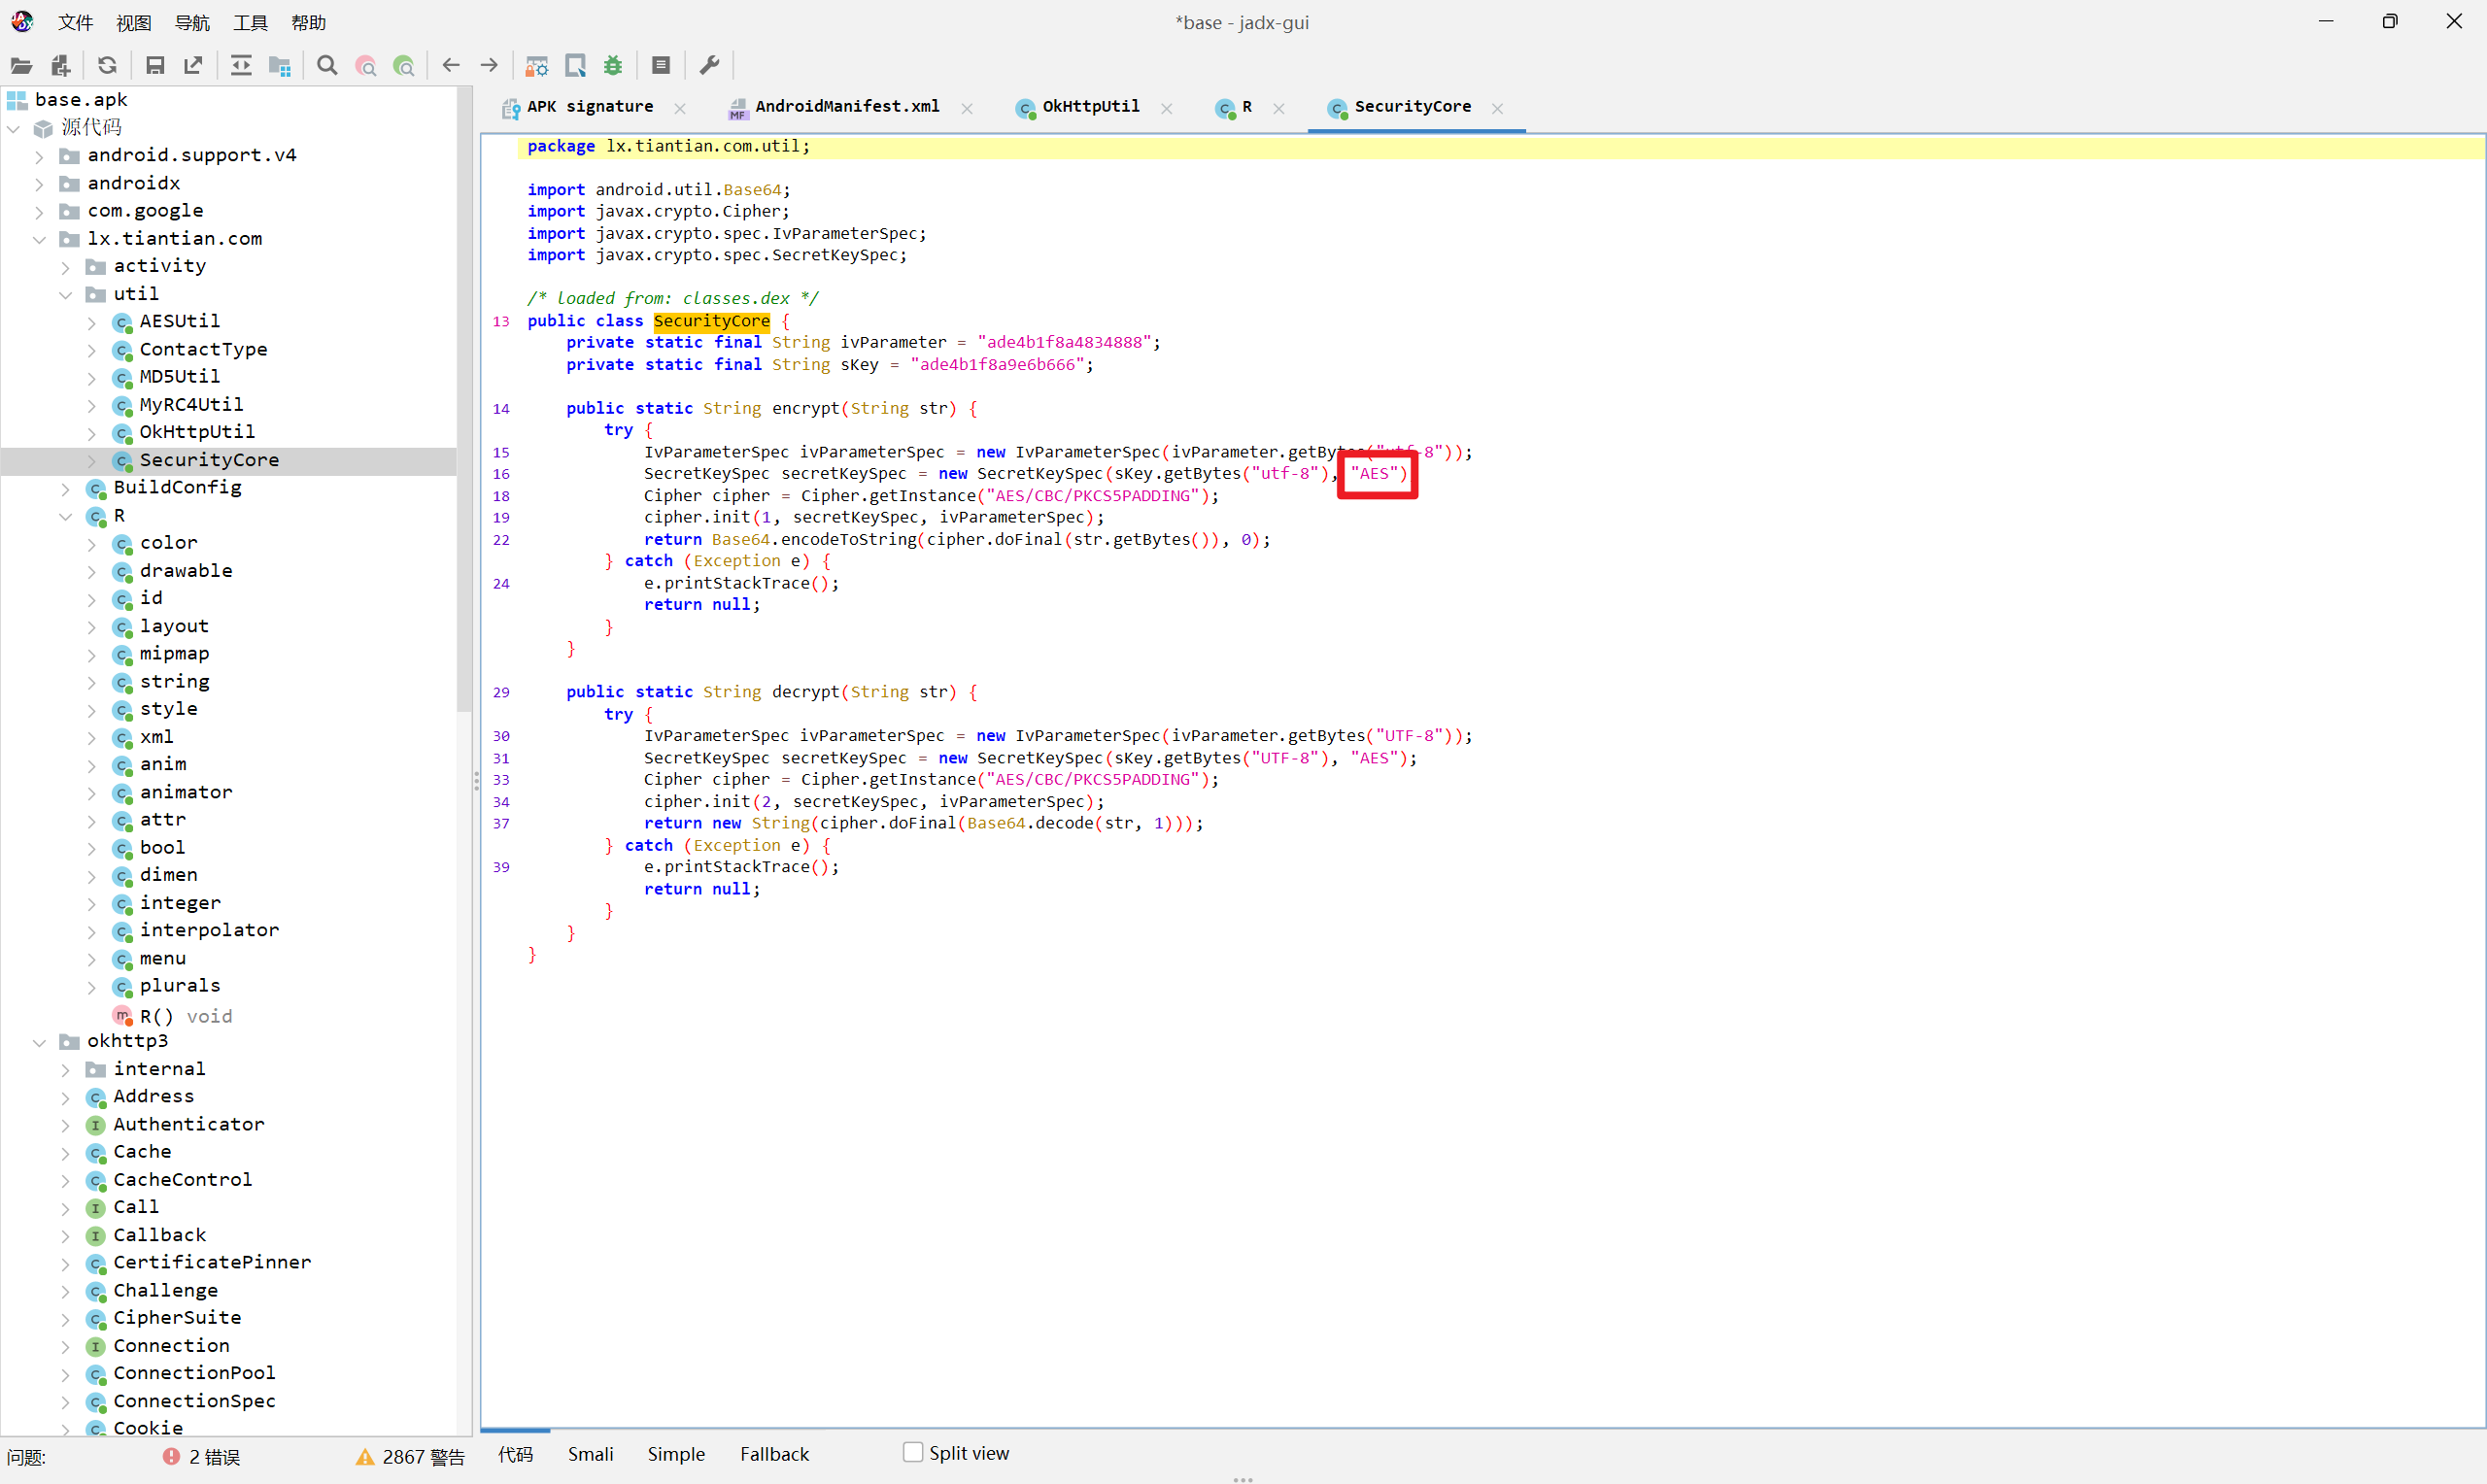Open the 帮助 menu
Image resolution: width=2487 pixels, height=1484 pixels.
click(309, 22)
